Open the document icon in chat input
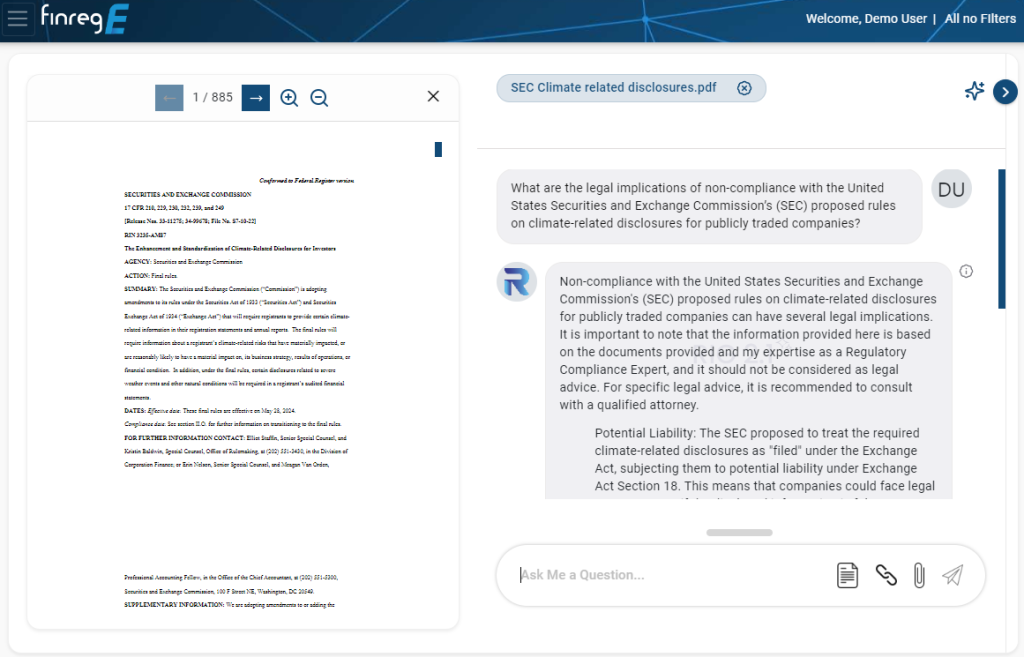 pos(847,575)
